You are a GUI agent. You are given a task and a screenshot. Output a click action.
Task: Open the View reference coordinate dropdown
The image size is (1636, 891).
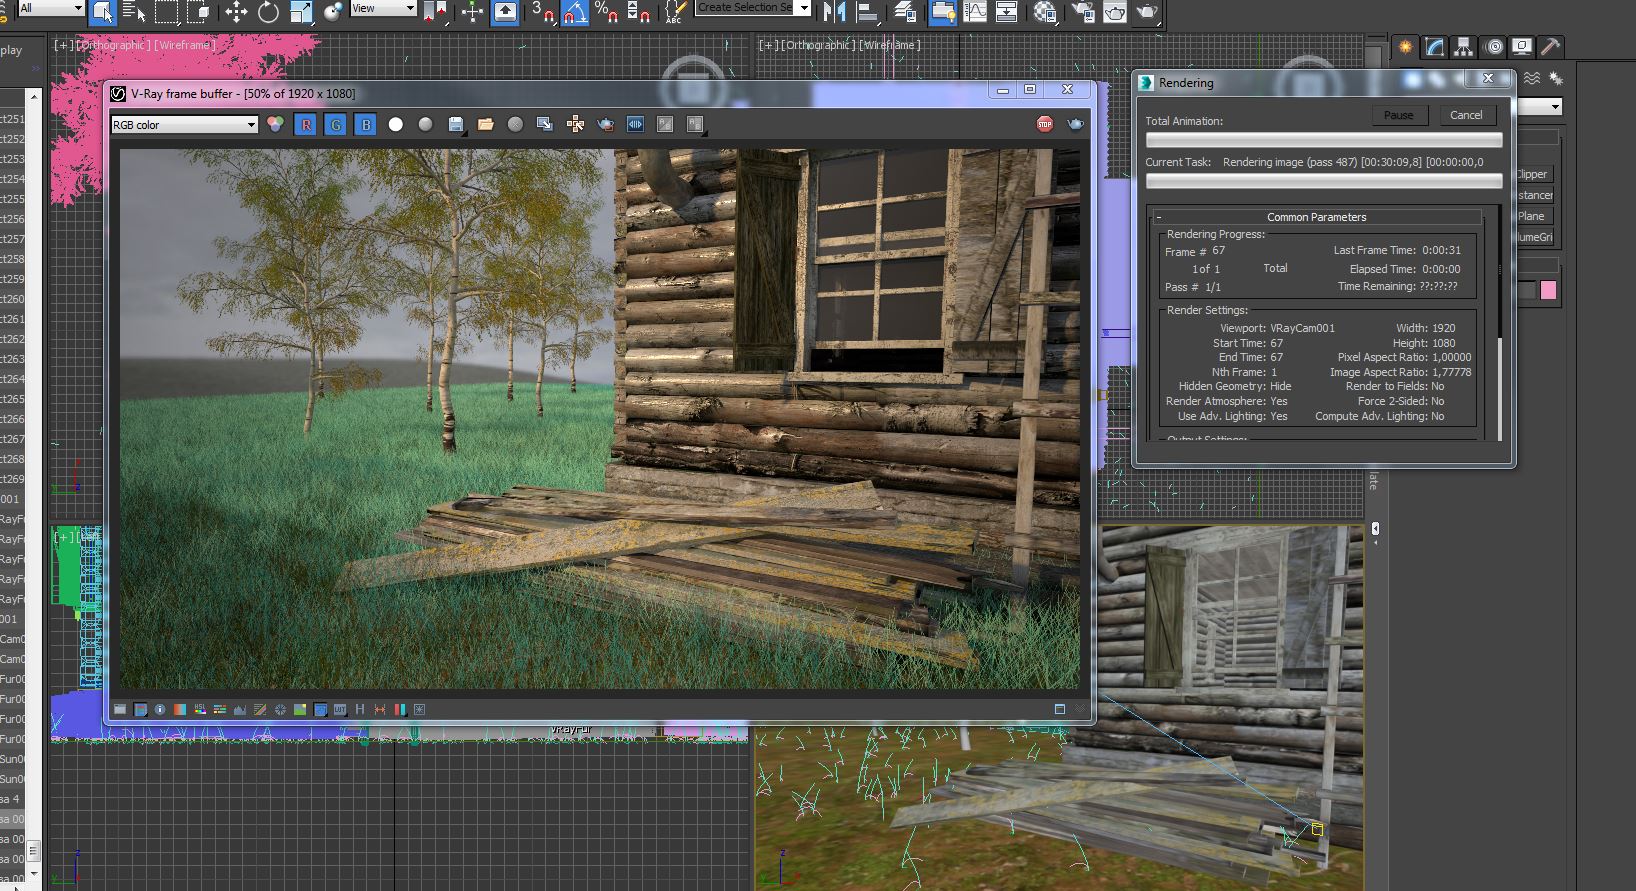click(x=382, y=8)
